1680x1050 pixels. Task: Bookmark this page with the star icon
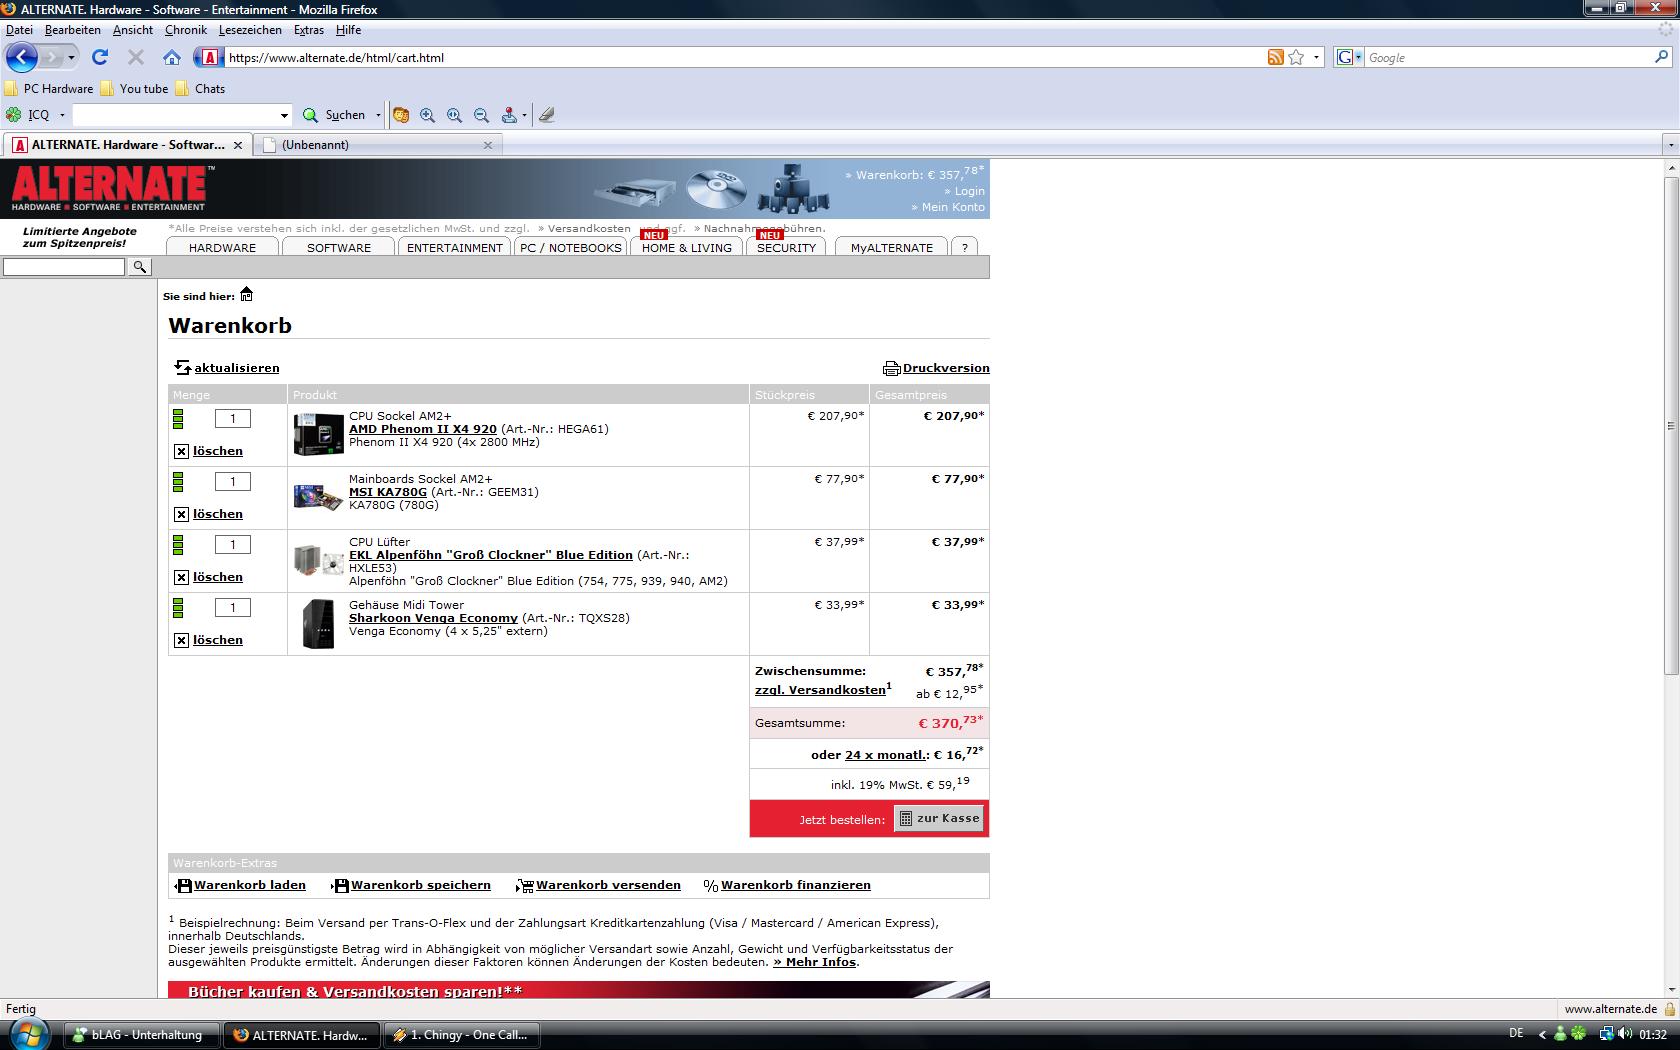[x=1296, y=57]
